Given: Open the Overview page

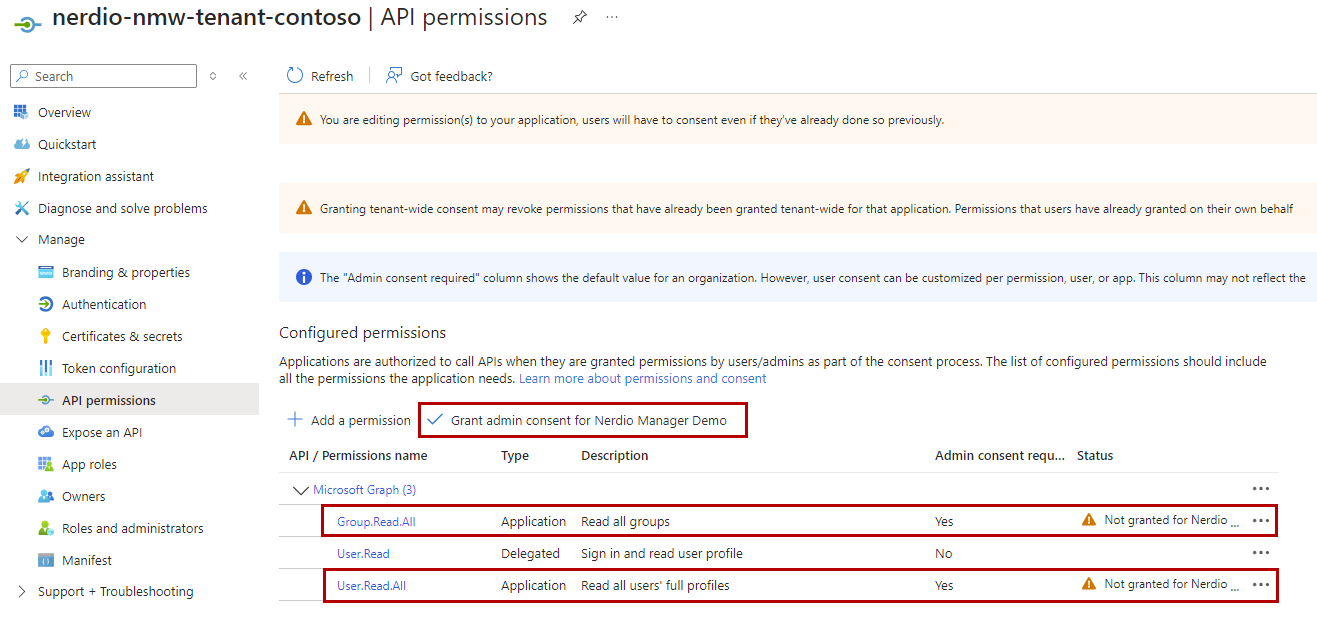Looking at the screenshot, I should tap(64, 112).
